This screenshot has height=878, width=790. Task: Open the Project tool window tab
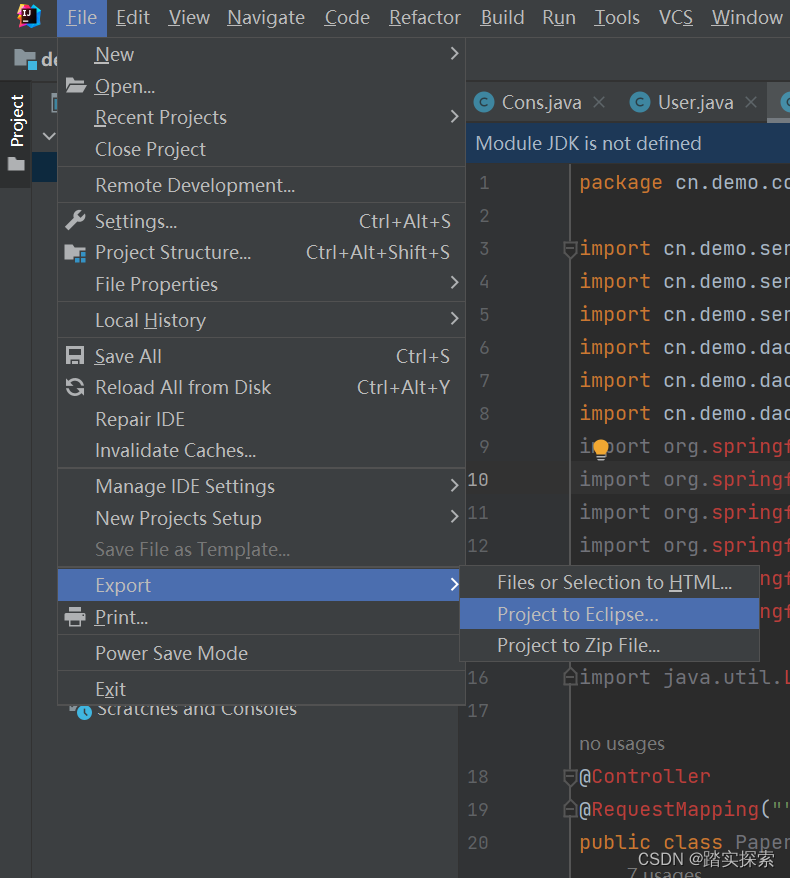click(x=16, y=133)
